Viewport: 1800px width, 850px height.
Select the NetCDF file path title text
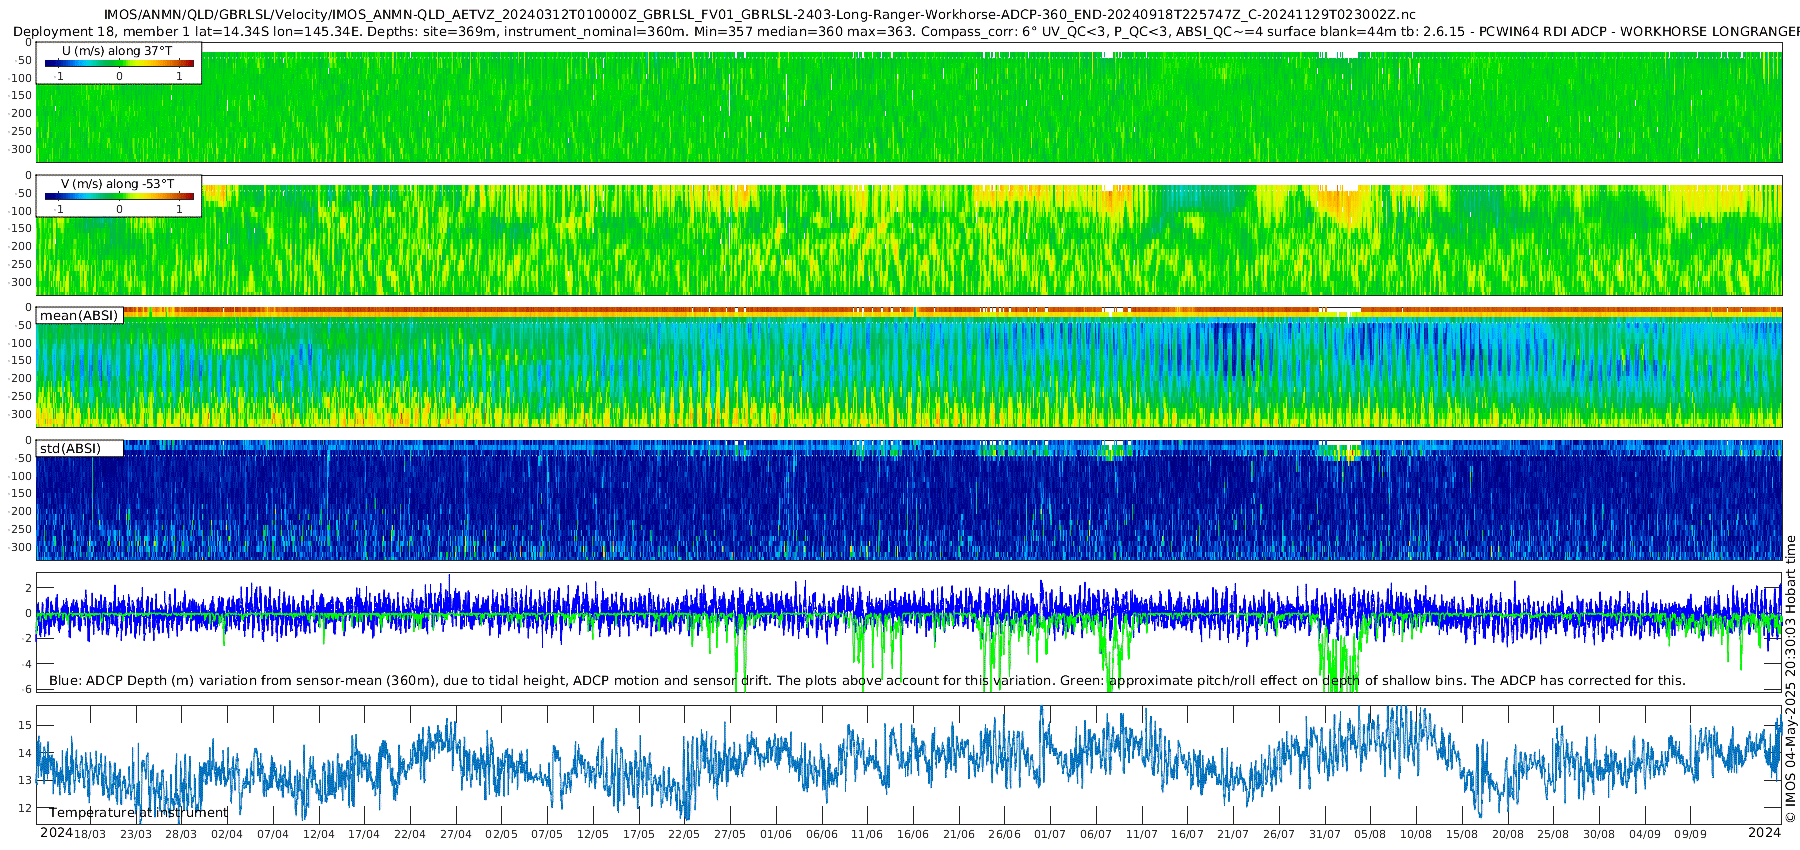point(760,15)
